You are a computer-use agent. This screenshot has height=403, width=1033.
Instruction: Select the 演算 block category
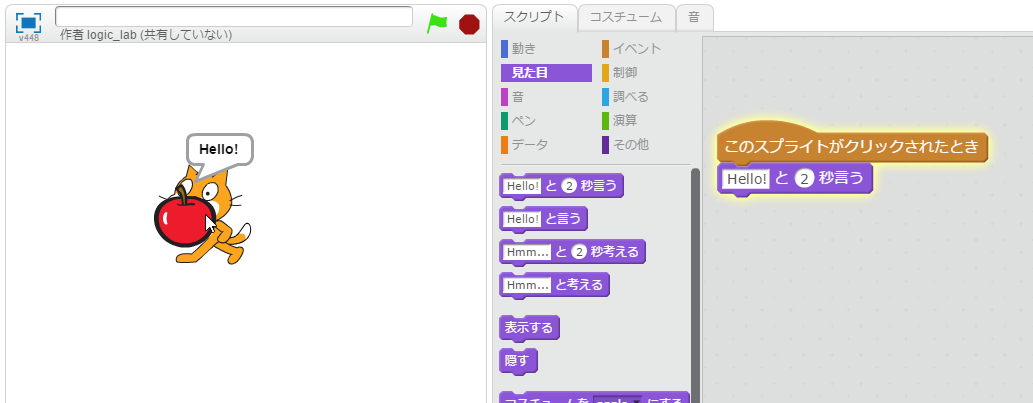[625, 121]
